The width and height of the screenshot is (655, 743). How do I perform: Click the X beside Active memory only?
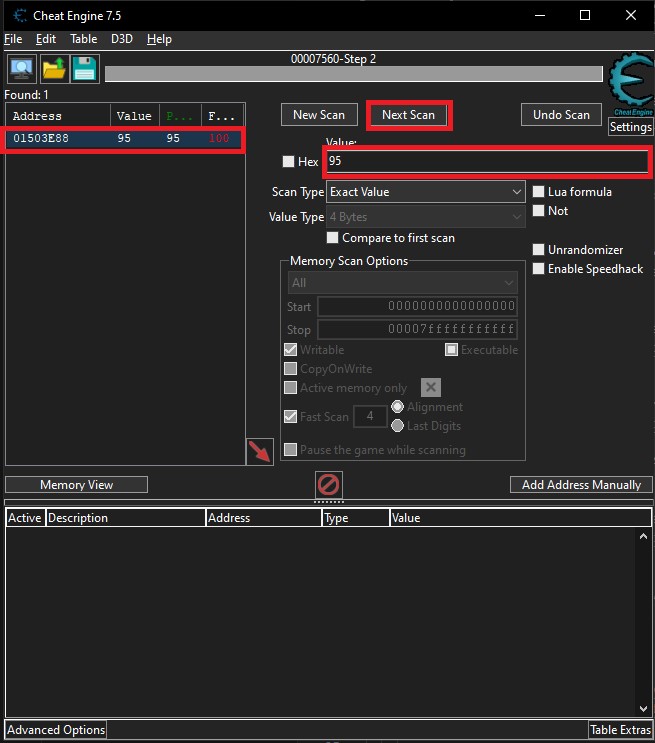click(430, 388)
